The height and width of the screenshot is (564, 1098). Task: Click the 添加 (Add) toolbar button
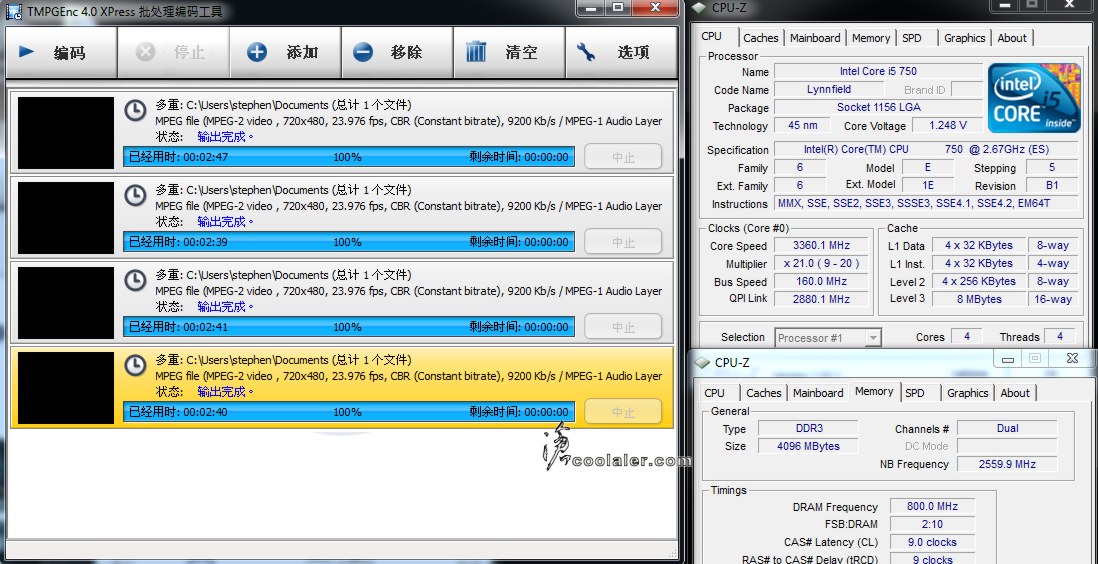tap(285, 53)
